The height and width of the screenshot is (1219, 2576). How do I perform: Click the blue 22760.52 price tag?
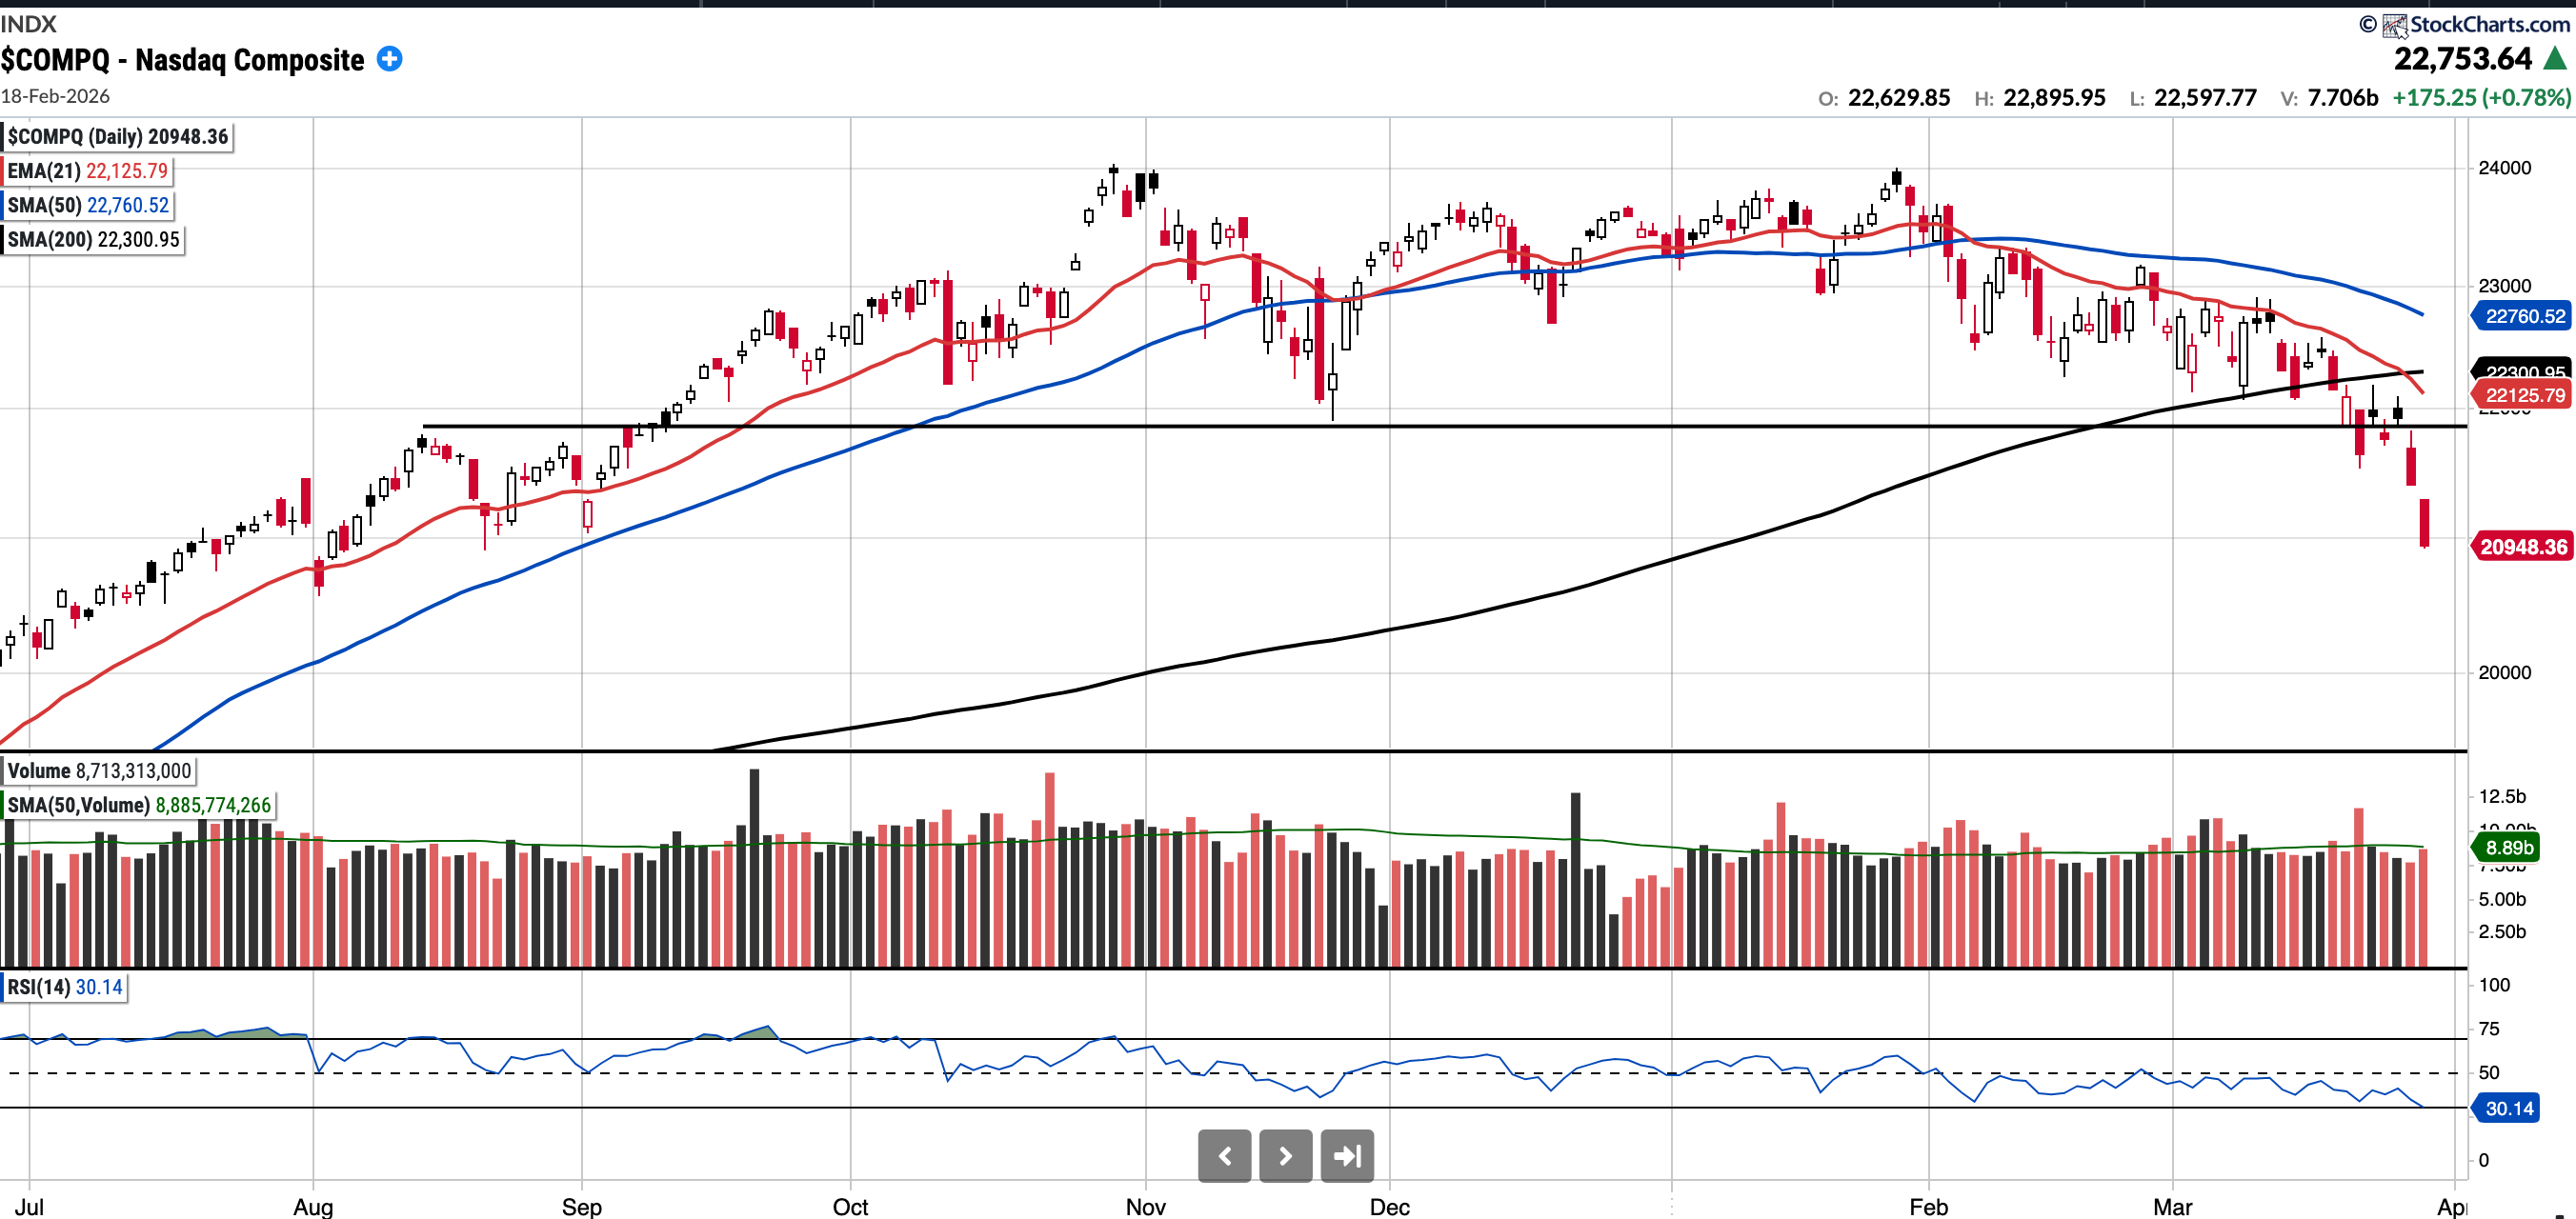coord(2524,316)
